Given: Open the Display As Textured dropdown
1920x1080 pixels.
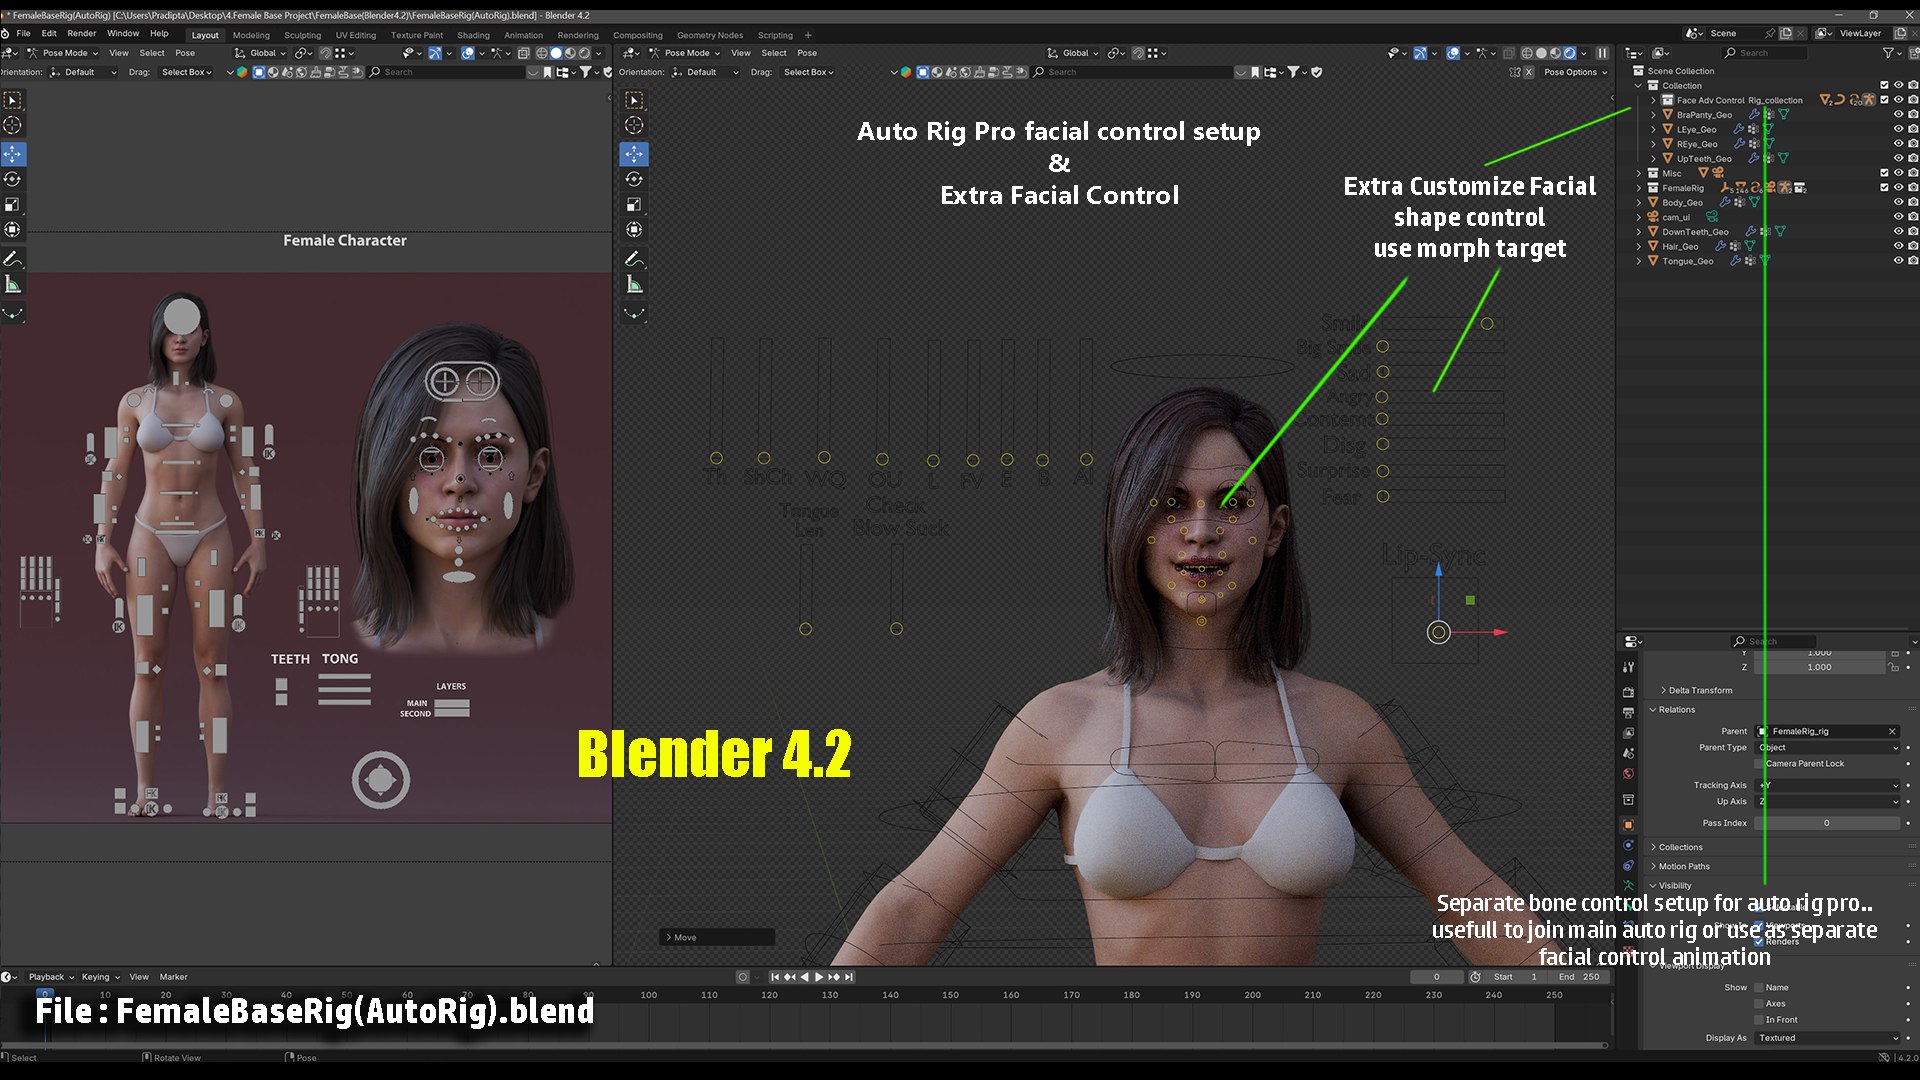Looking at the screenshot, I should click(x=1828, y=1038).
